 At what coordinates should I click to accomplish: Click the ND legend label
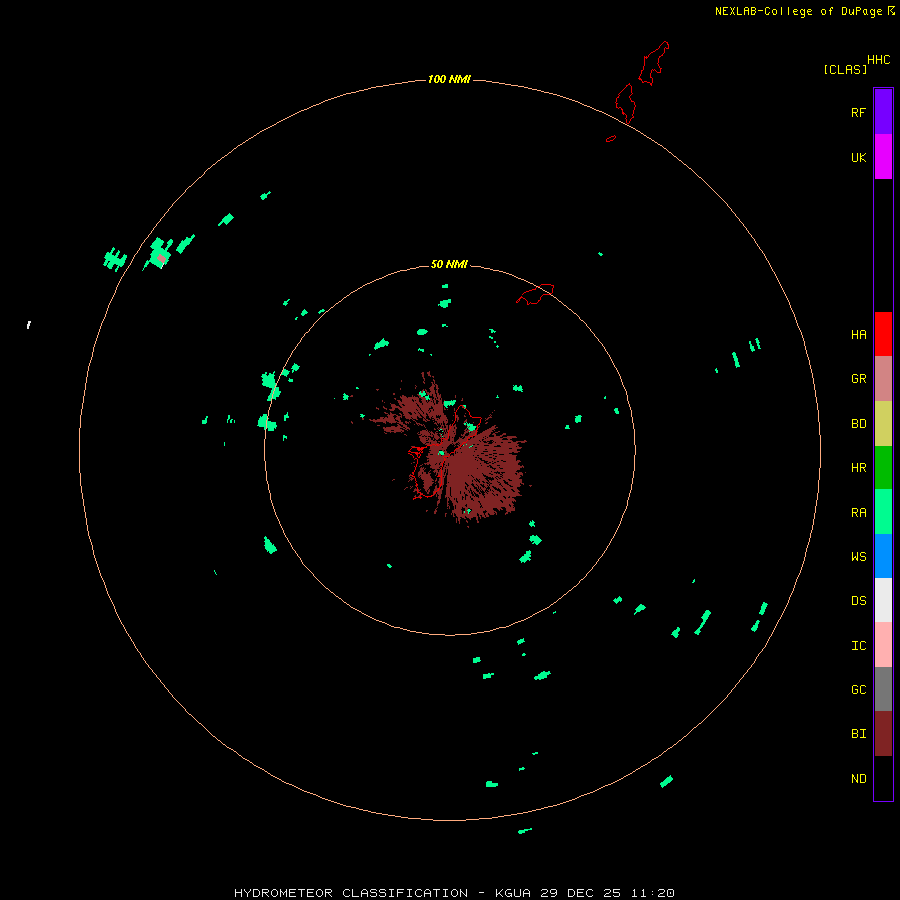[x=858, y=779]
